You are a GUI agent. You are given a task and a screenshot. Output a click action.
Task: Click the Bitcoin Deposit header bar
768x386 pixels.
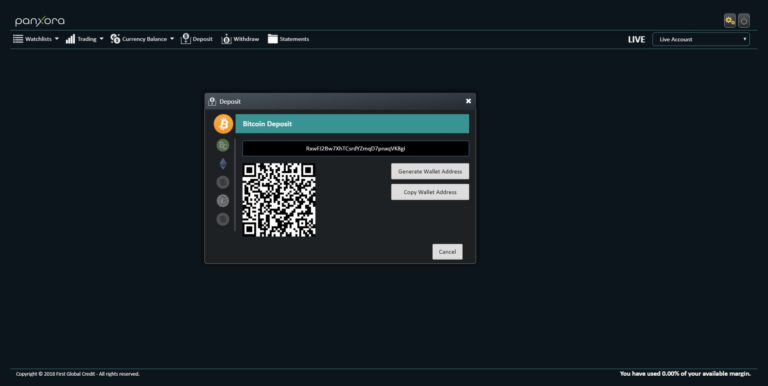click(352, 124)
